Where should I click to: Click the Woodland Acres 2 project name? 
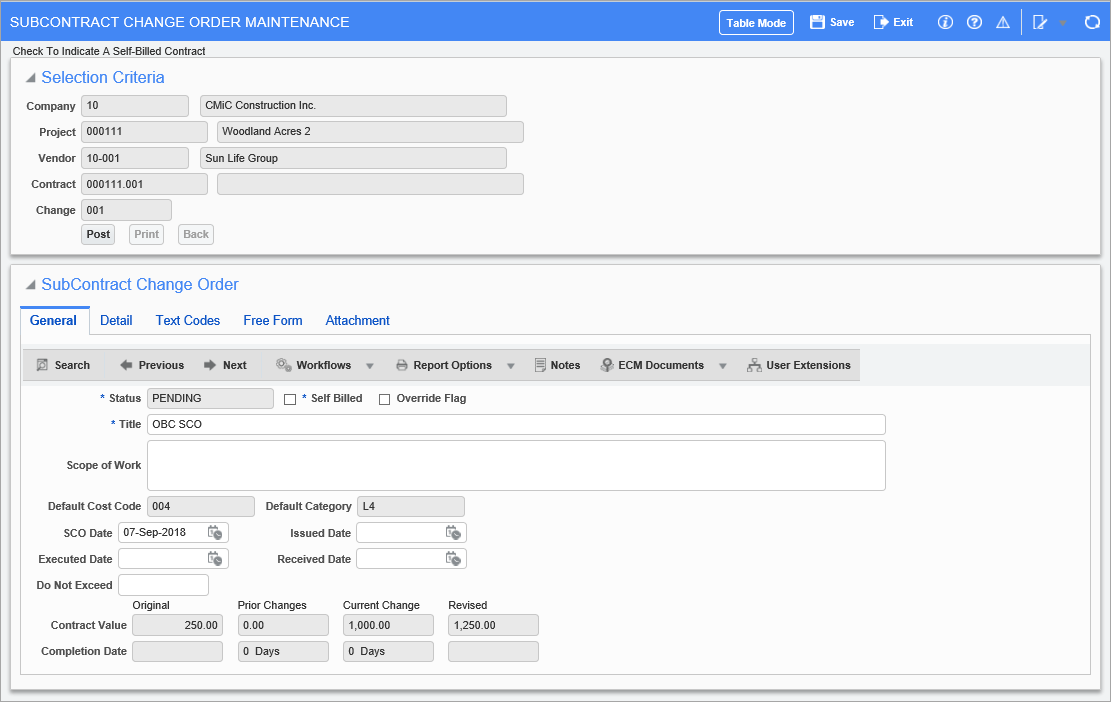click(370, 132)
